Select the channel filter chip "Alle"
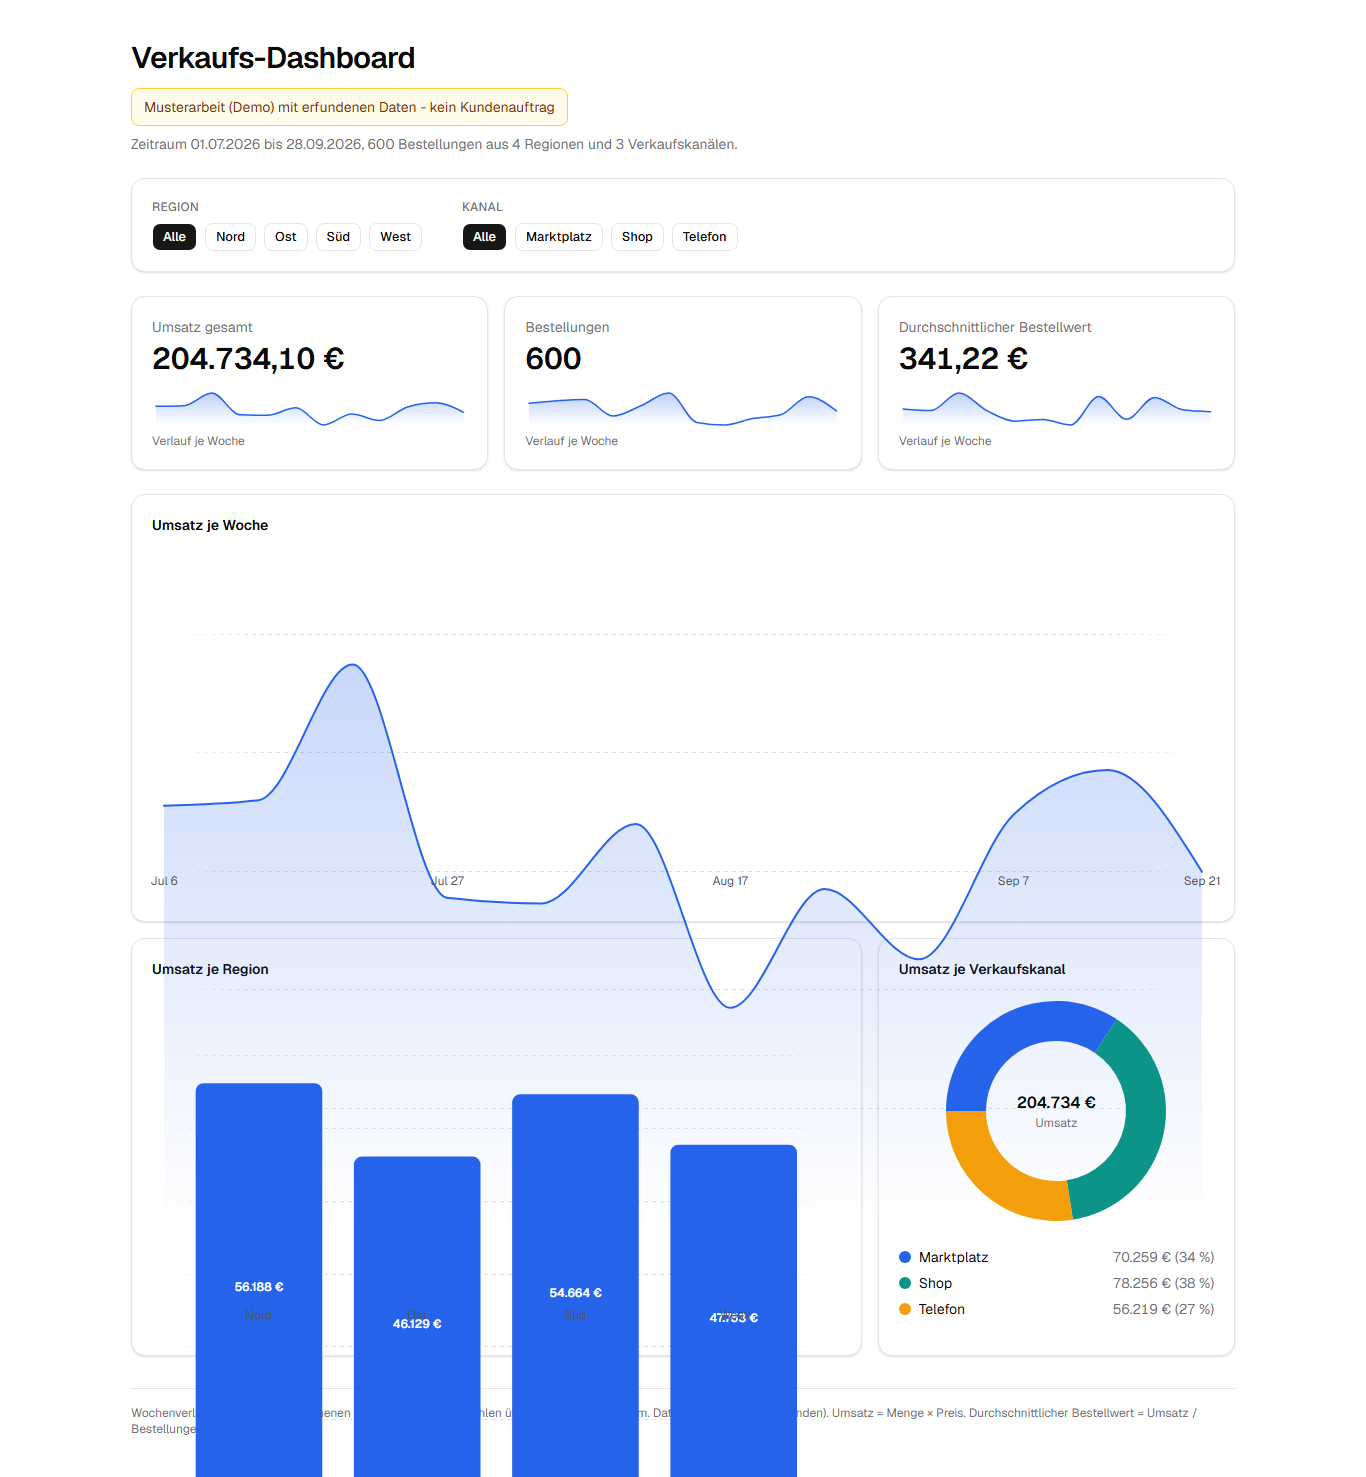 [x=484, y=237]
